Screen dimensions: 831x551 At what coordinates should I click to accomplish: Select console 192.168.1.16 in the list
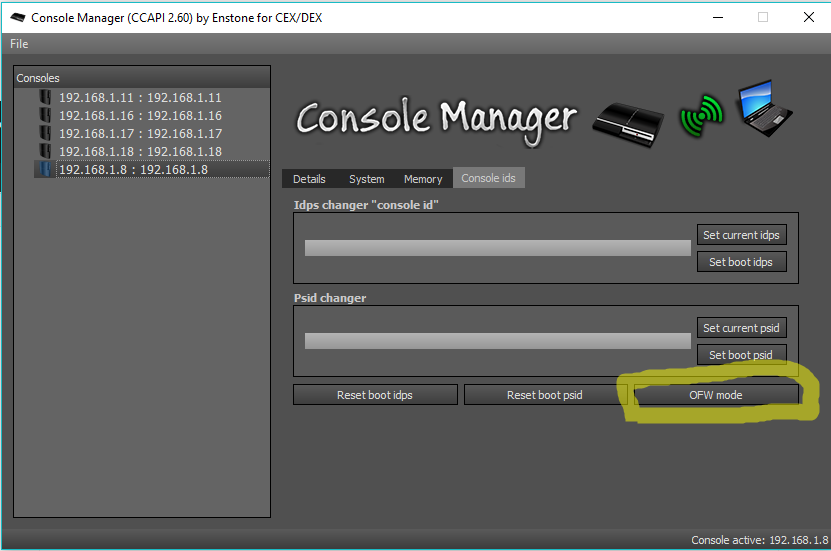(x=140, y=116)
